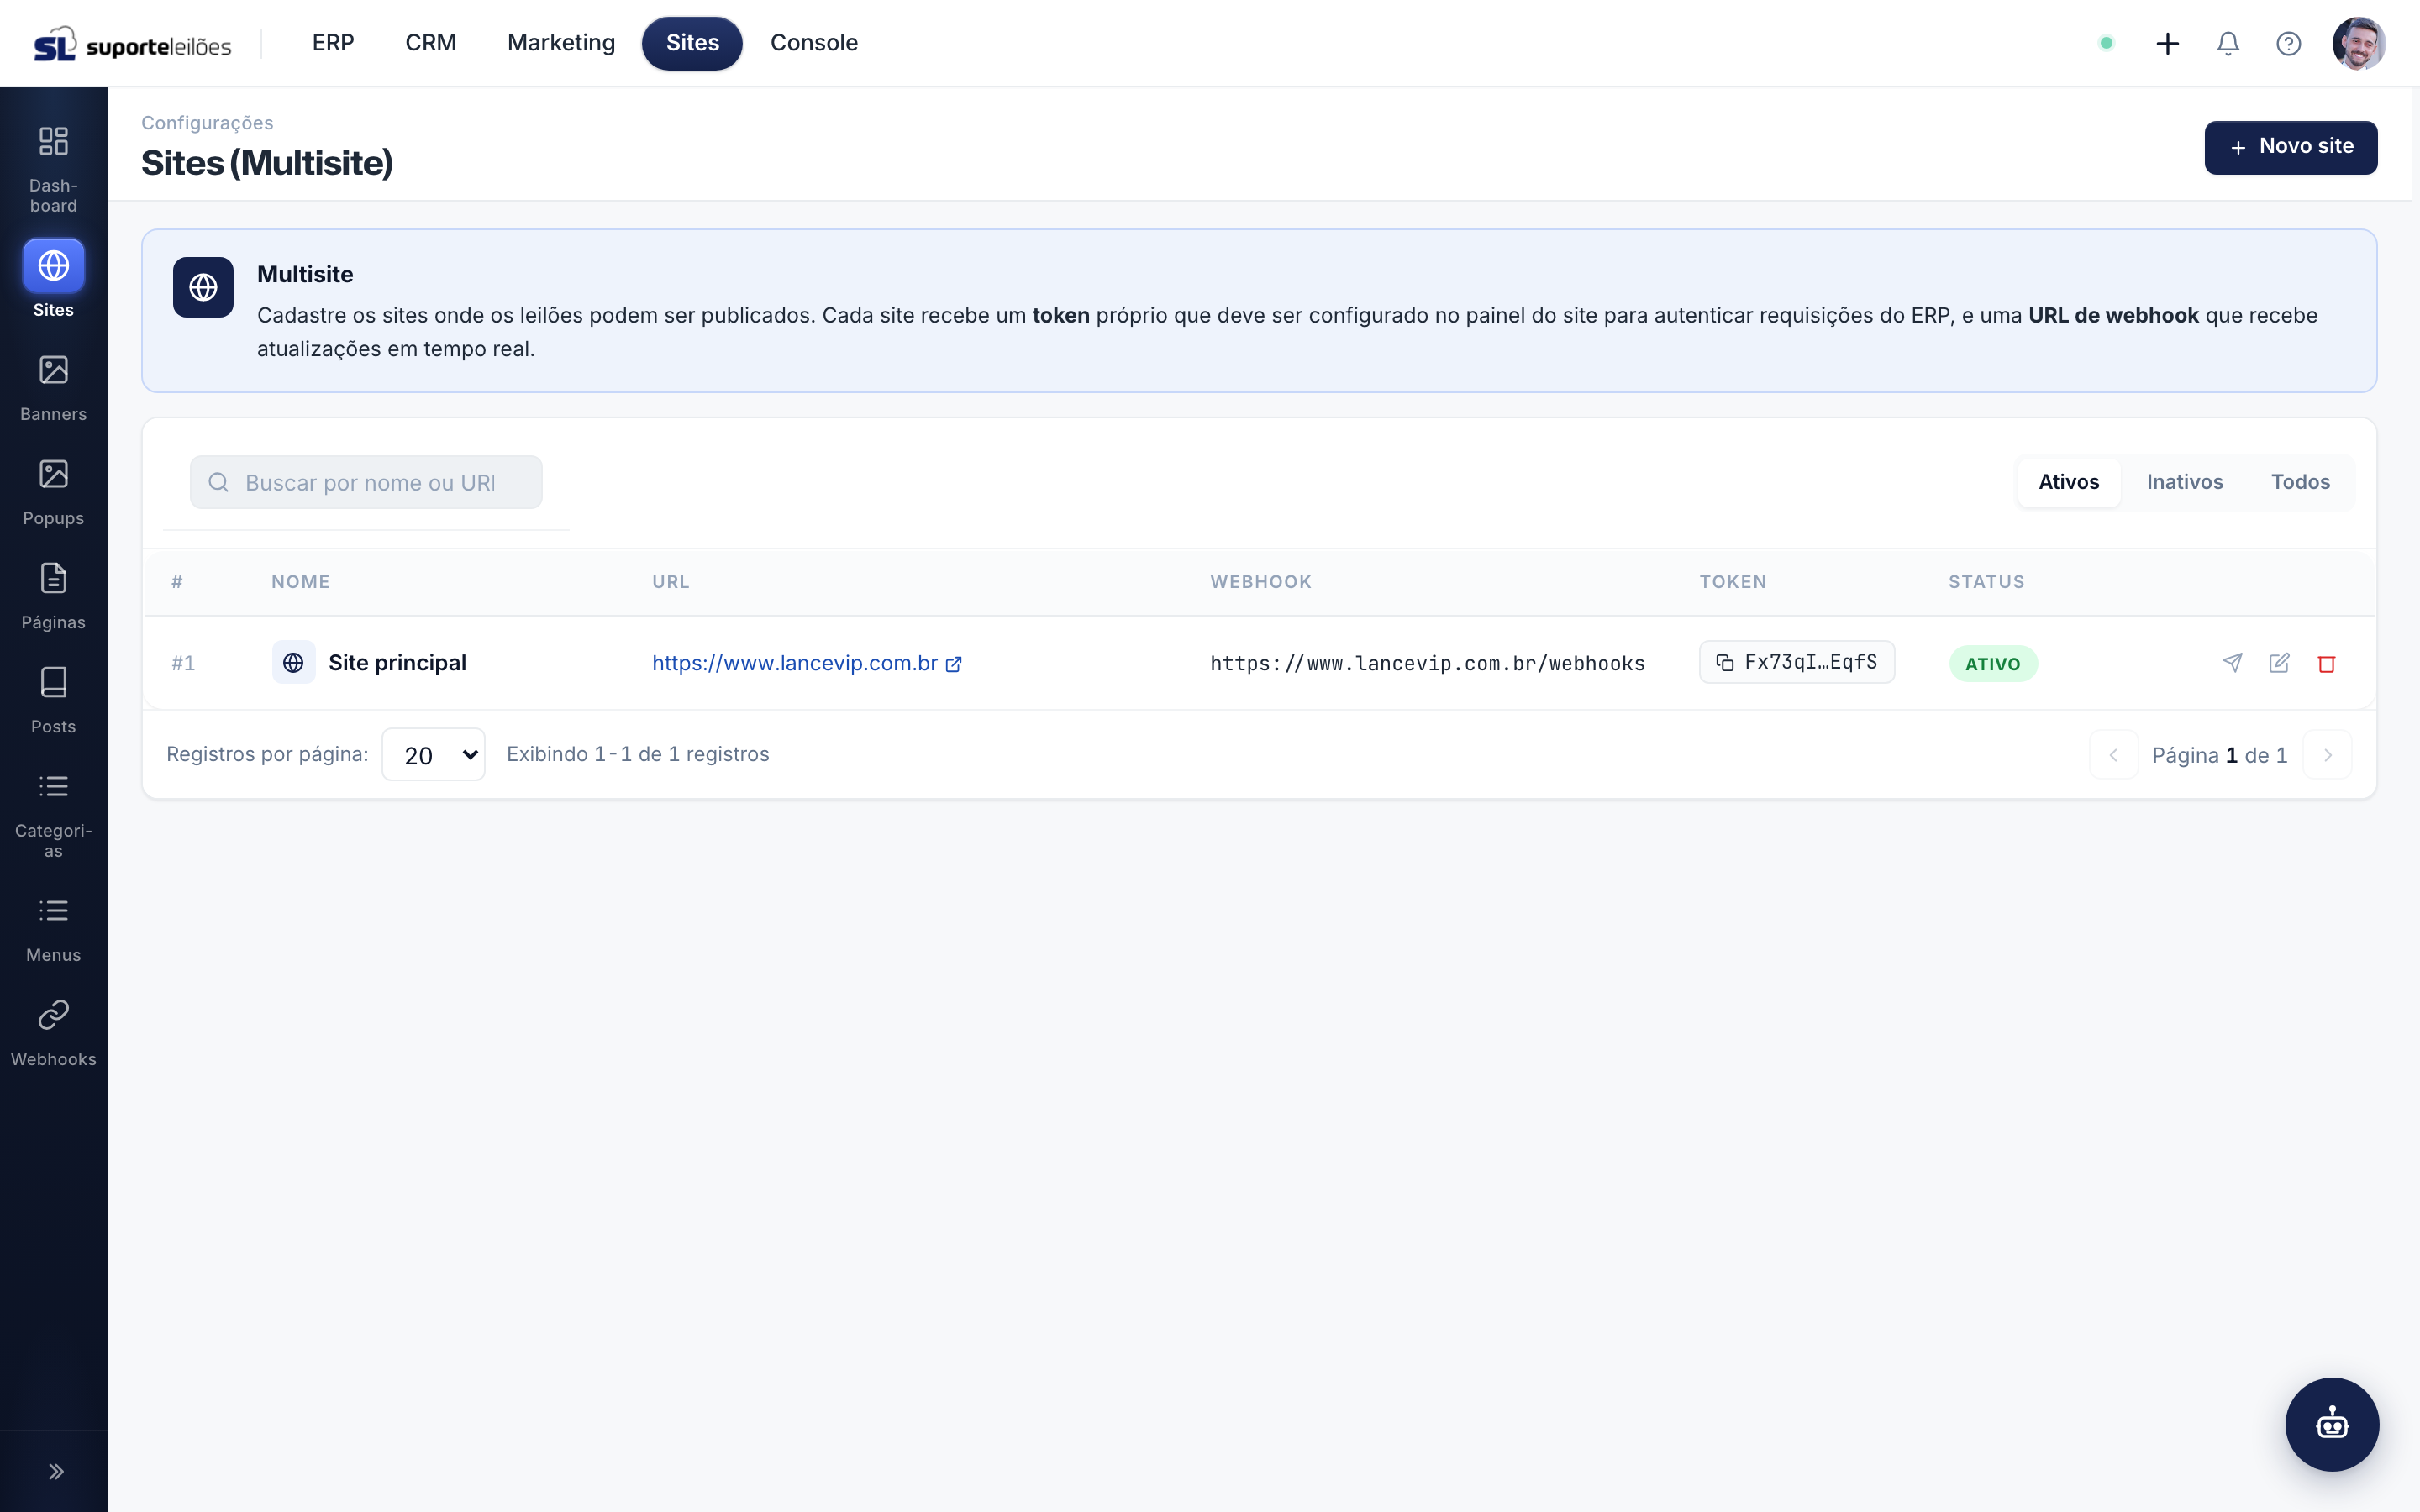Open the Dashboard sidebar item
This screenshot has width=2420, height=1512.
pos(53,168)
